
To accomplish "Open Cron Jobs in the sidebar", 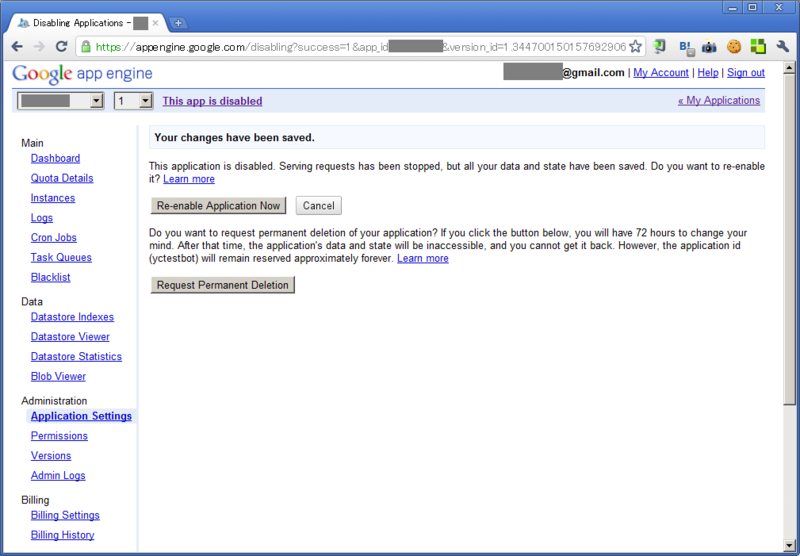I will [x=54, y=238].
